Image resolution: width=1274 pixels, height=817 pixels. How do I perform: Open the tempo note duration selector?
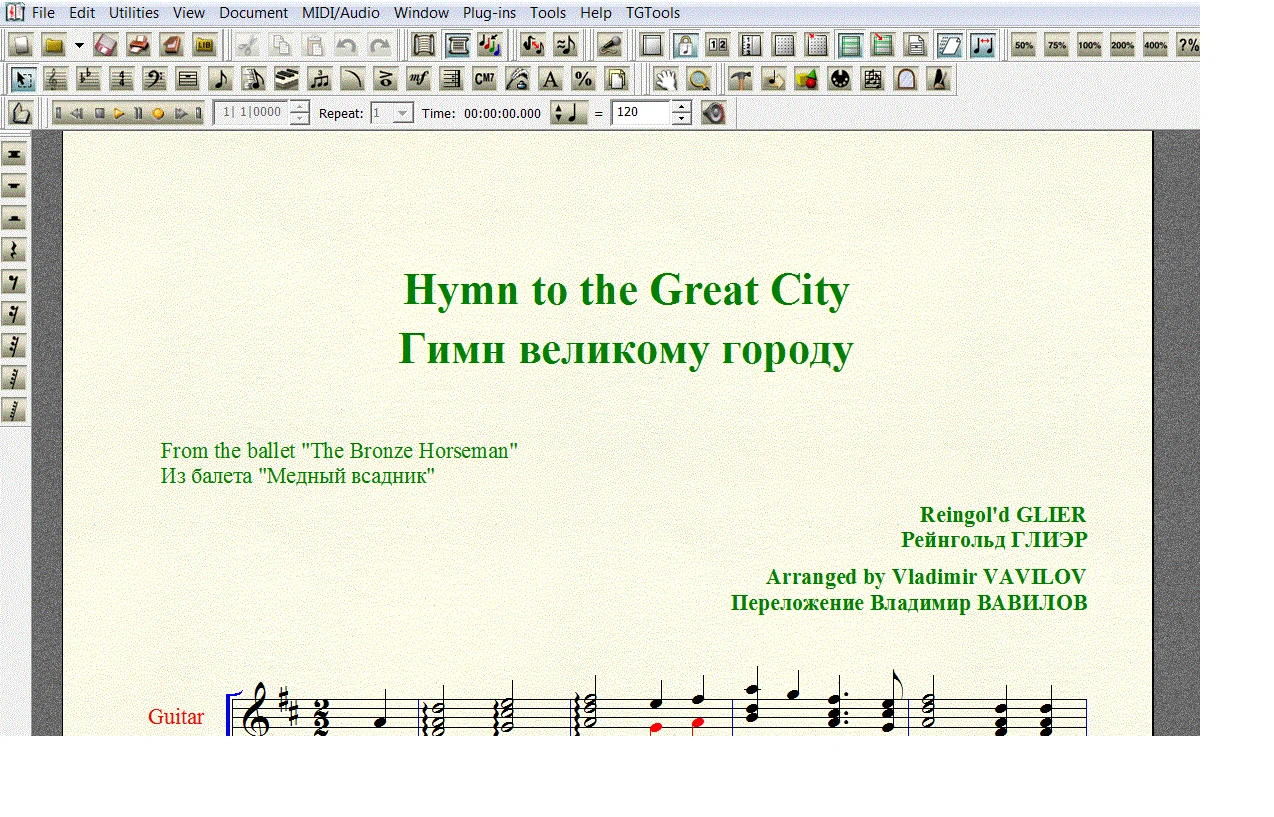pyautogui.click(x=569, y=113)
